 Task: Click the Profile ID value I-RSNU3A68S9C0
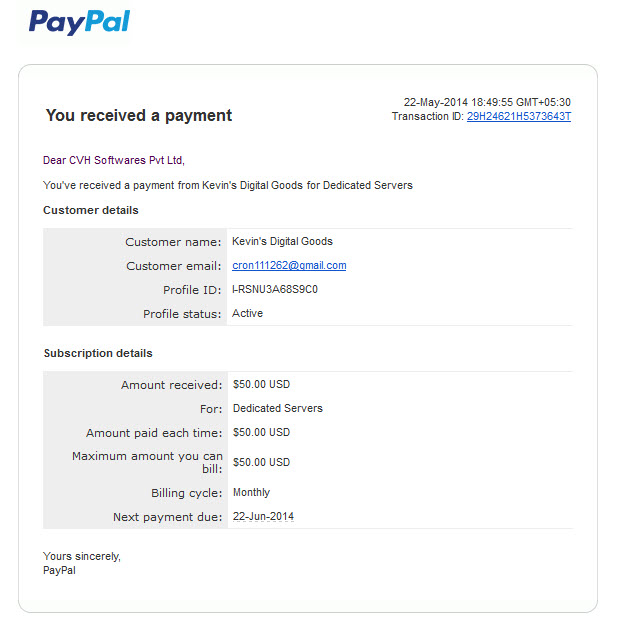275,289
